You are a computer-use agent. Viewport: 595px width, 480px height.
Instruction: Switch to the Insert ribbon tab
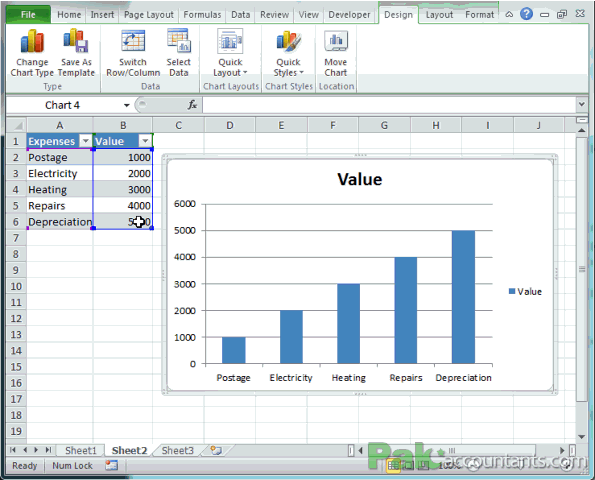102,15
